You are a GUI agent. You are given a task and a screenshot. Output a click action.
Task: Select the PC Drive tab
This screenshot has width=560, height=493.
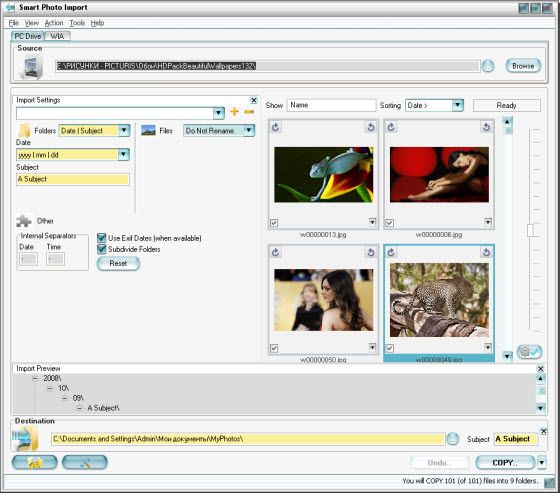pyautogui.click(x=28, y=36)
